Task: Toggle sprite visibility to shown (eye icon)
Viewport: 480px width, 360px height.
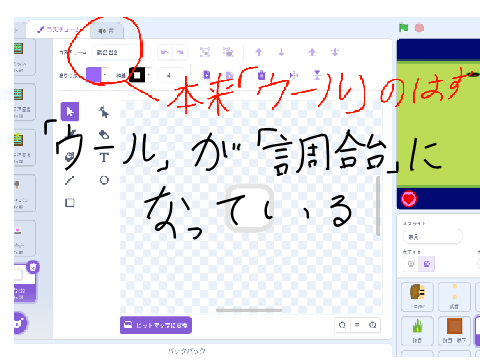Action: (x=411, y=264)
